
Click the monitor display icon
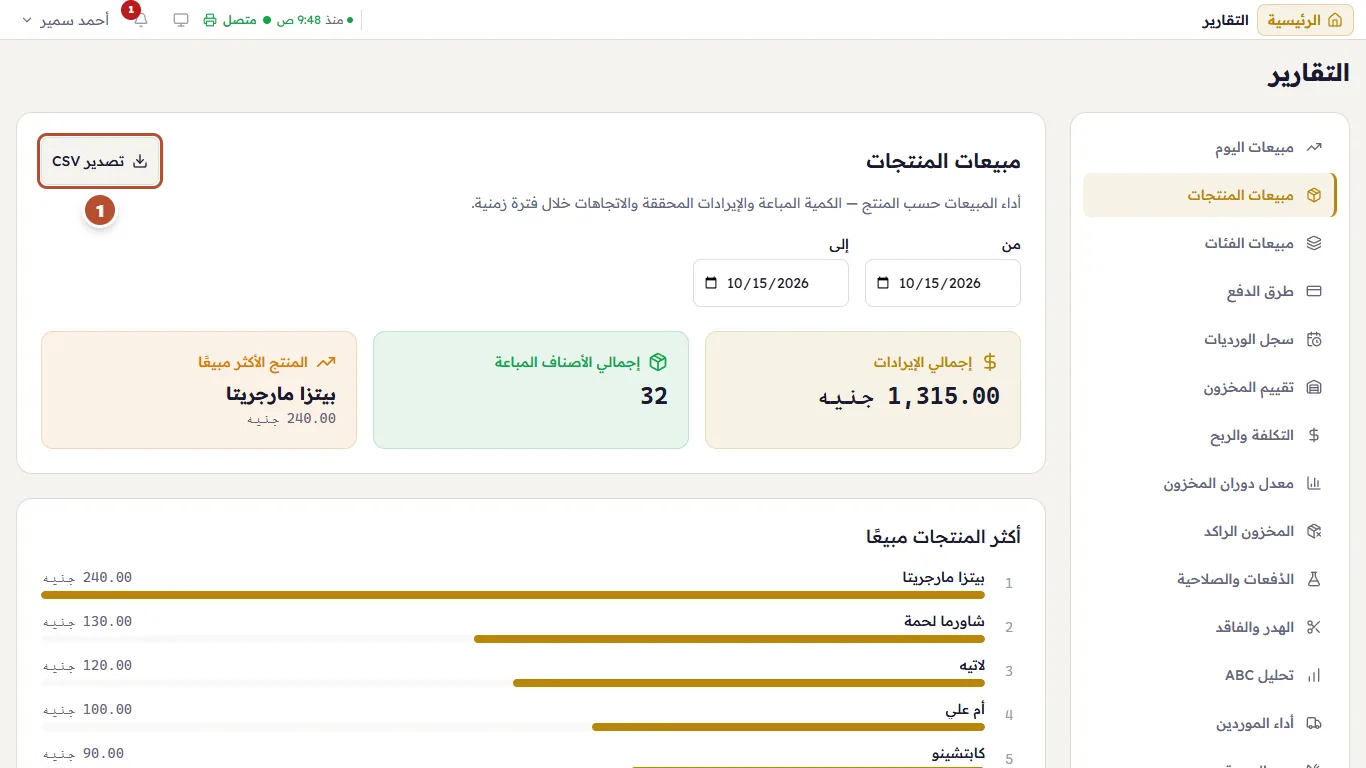point(181,20)
